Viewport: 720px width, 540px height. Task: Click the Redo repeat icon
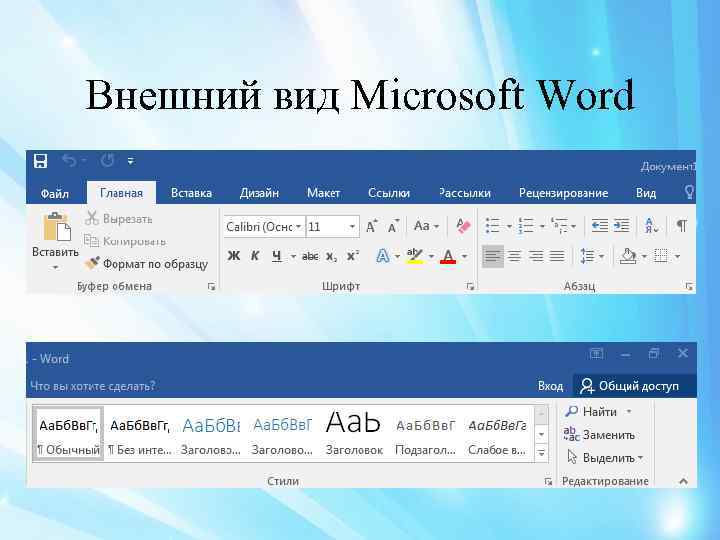107,161
